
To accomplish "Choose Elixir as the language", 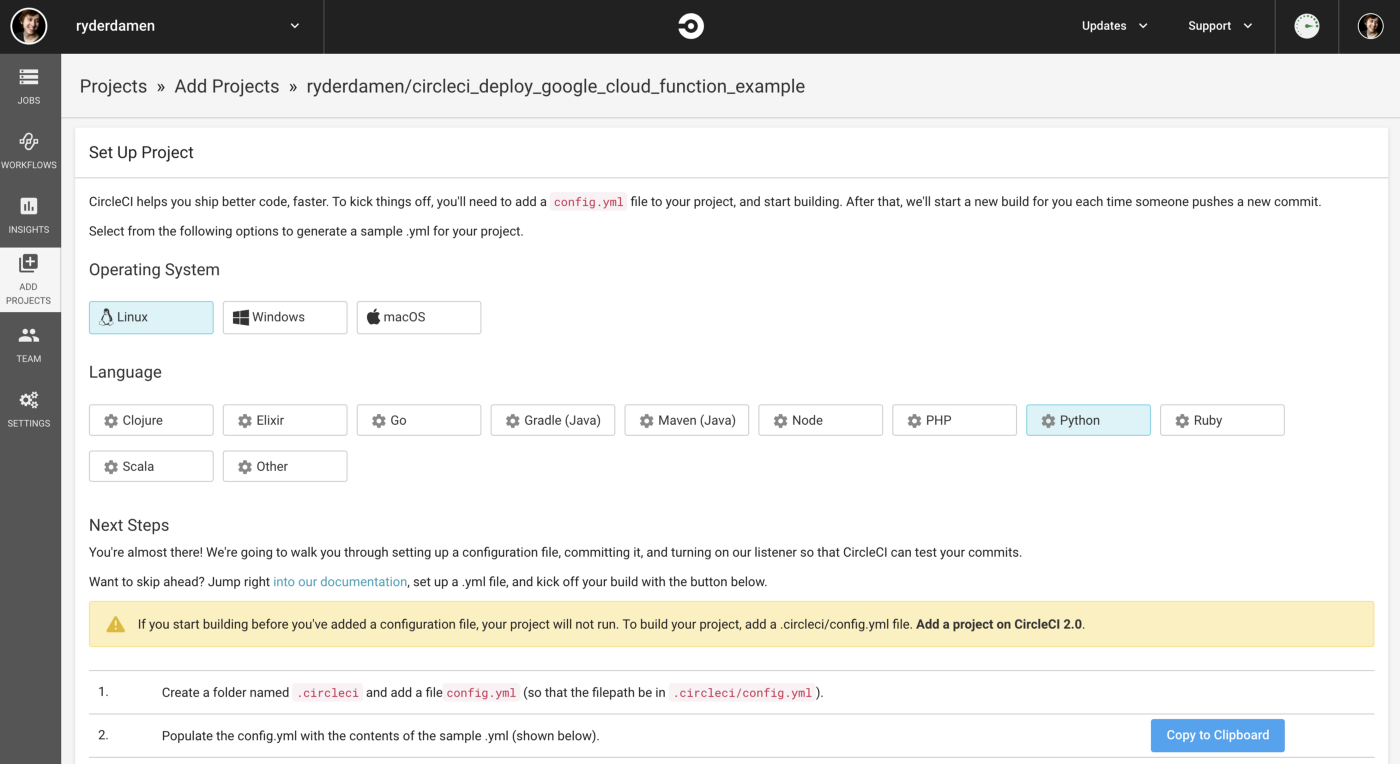I will pos(285,420).
